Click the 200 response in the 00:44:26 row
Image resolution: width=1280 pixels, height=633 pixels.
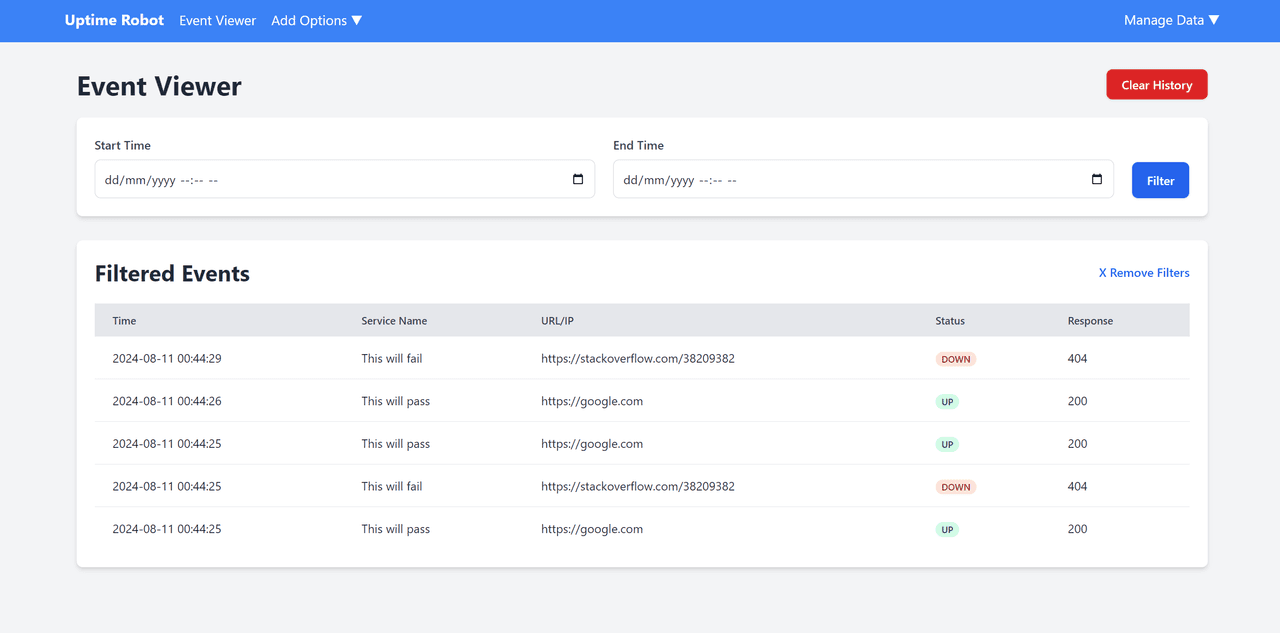[1077, 401]
